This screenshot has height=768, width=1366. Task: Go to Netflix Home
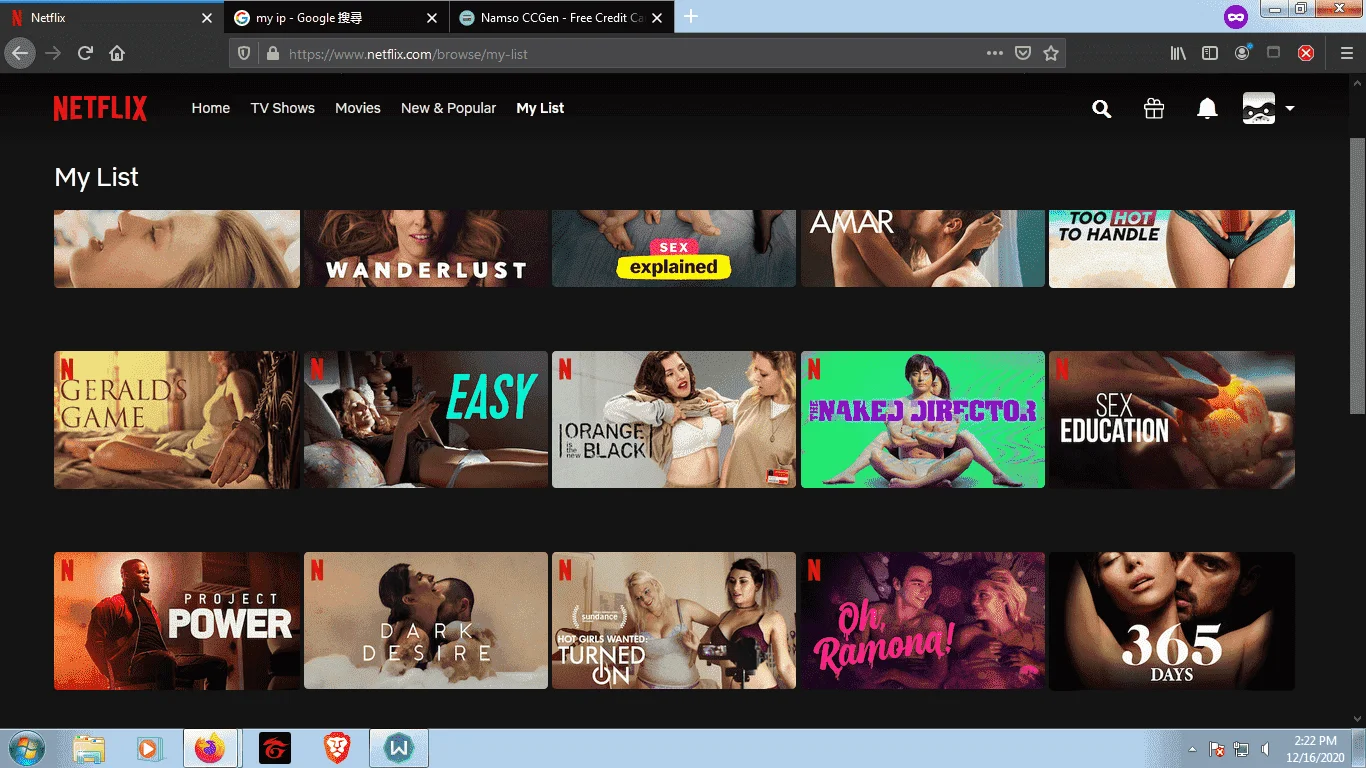pyautogui.click(x=211, y=108)
